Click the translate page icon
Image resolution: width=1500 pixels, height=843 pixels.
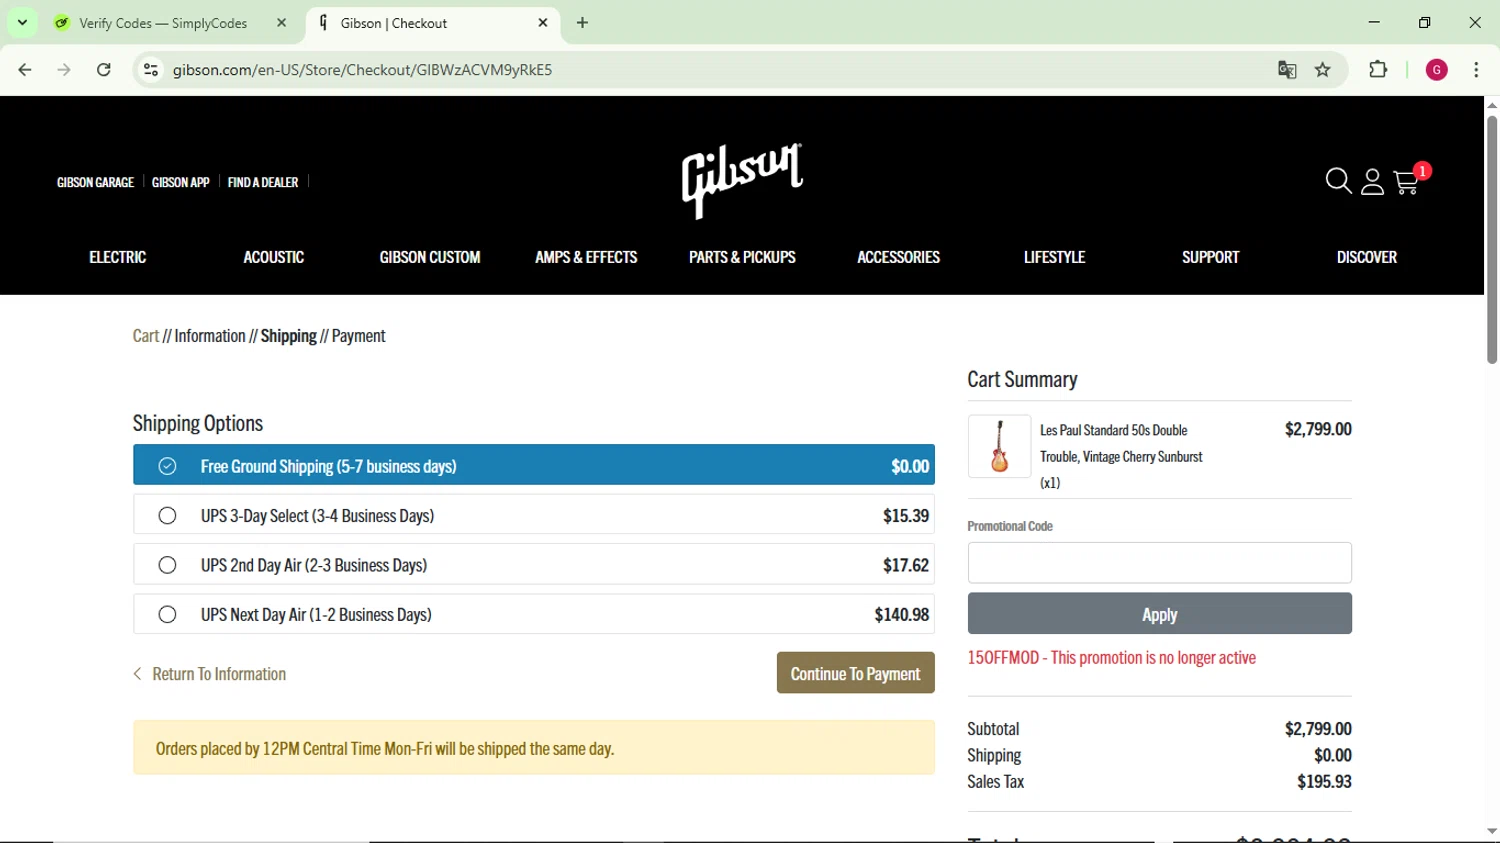(x=1287, y=70)
